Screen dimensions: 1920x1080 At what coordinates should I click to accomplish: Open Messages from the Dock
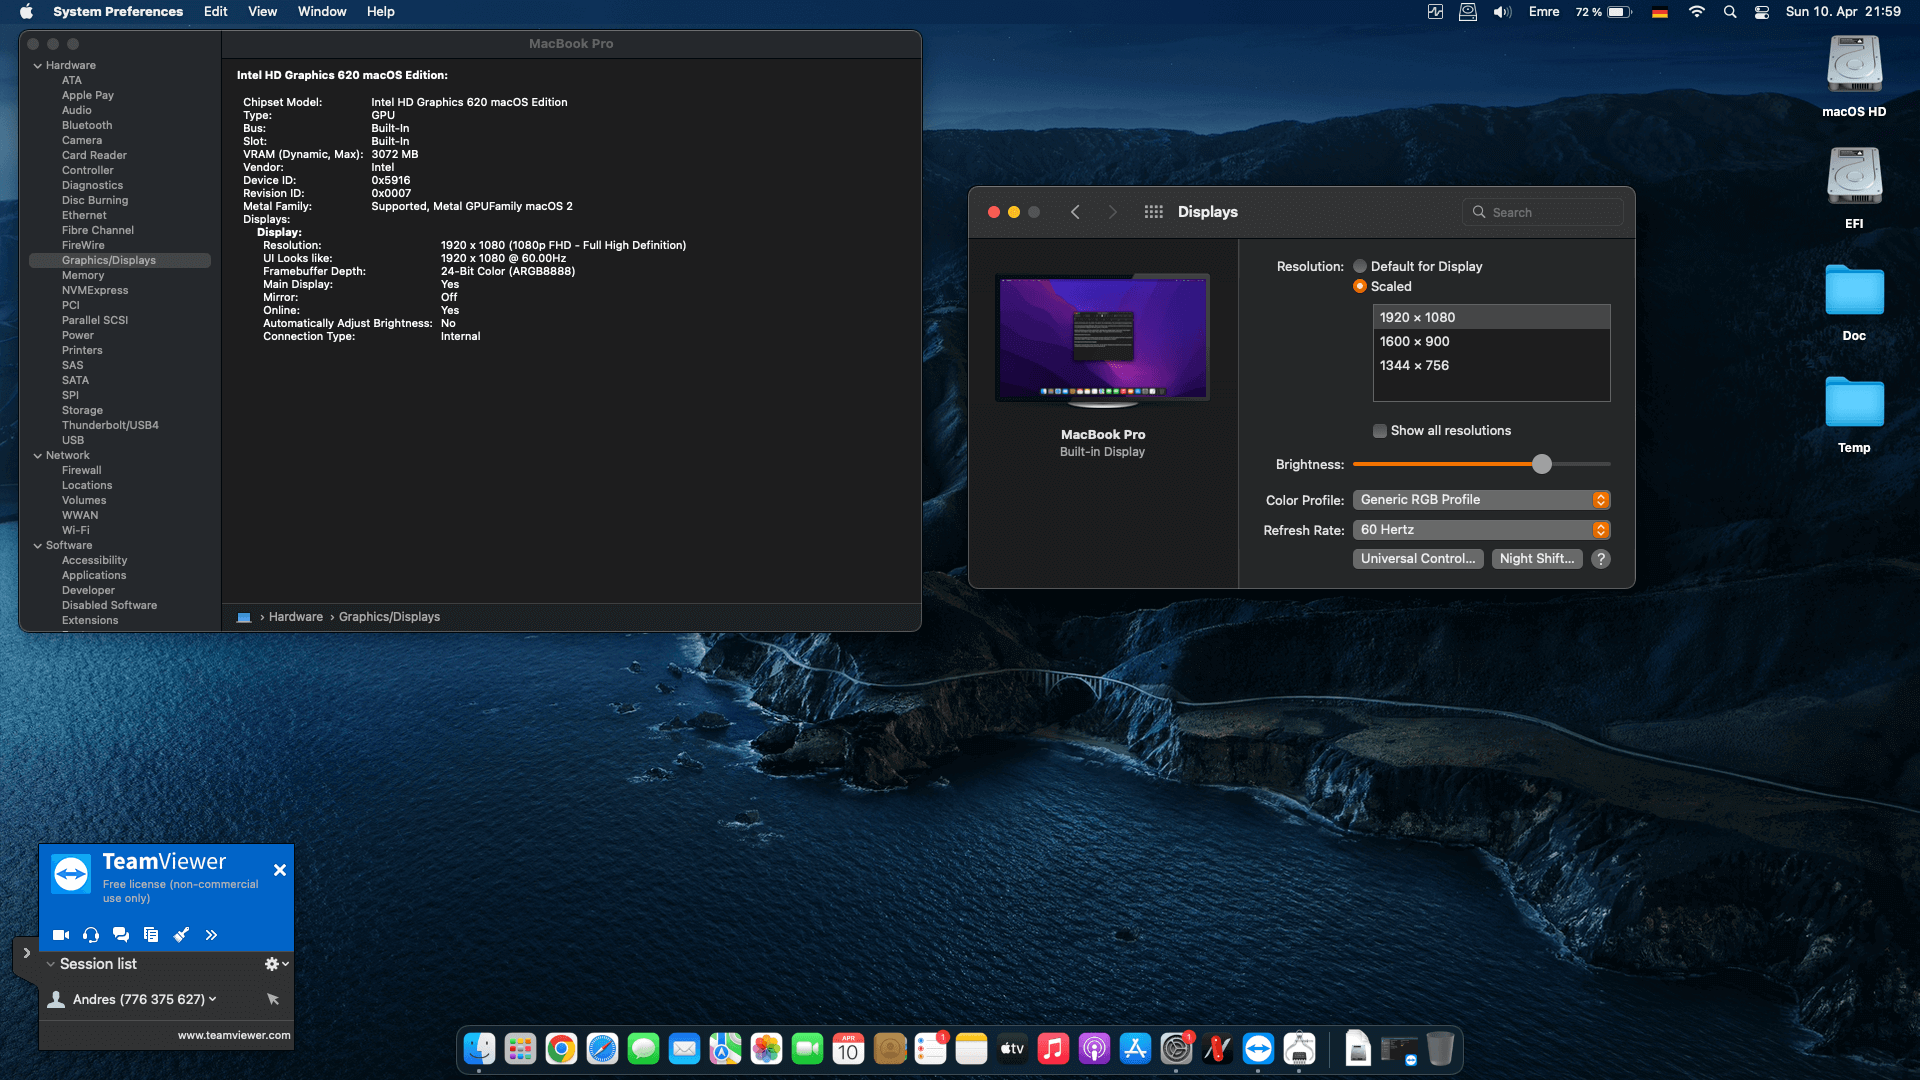click(643, 1049)
